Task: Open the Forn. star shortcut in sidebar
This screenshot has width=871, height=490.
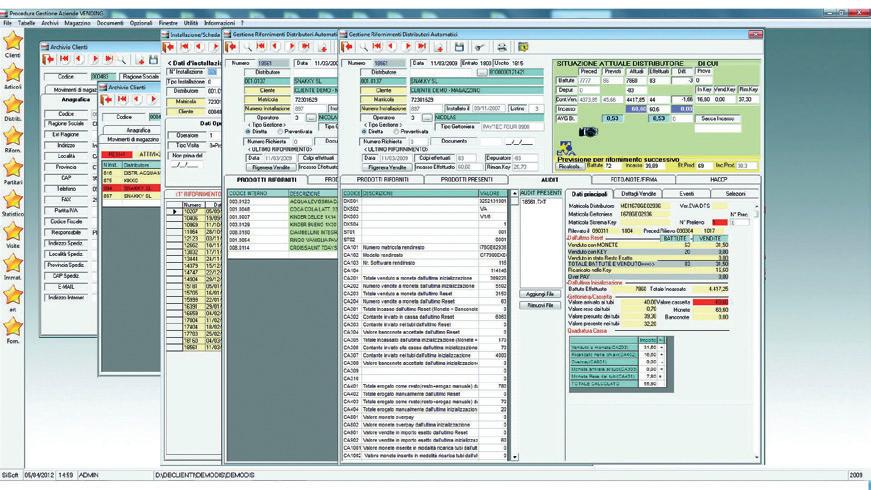Action: click(13, 327)
